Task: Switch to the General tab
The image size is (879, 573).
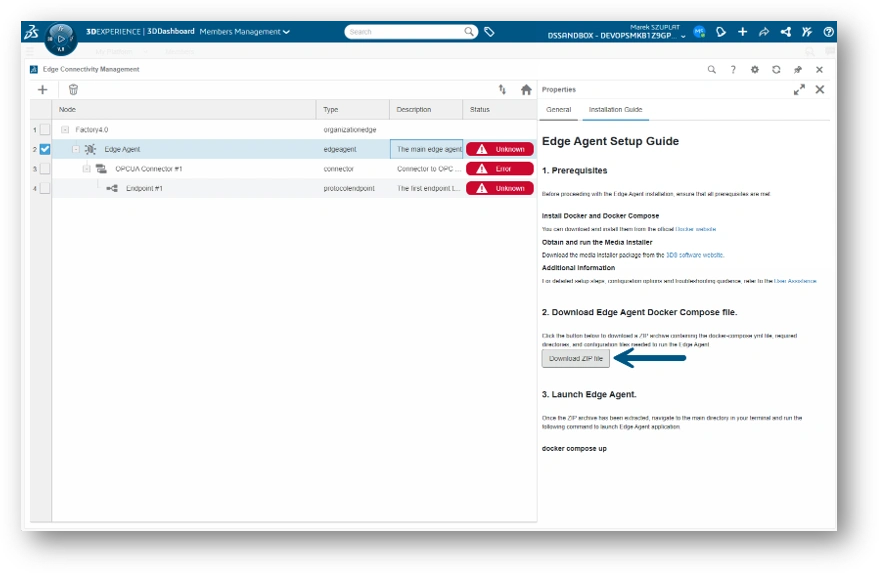Action: pos(558,110)
